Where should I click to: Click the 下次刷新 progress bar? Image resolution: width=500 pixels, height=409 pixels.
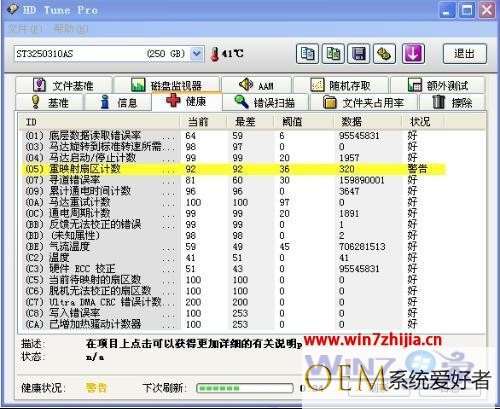pos(245,388)
